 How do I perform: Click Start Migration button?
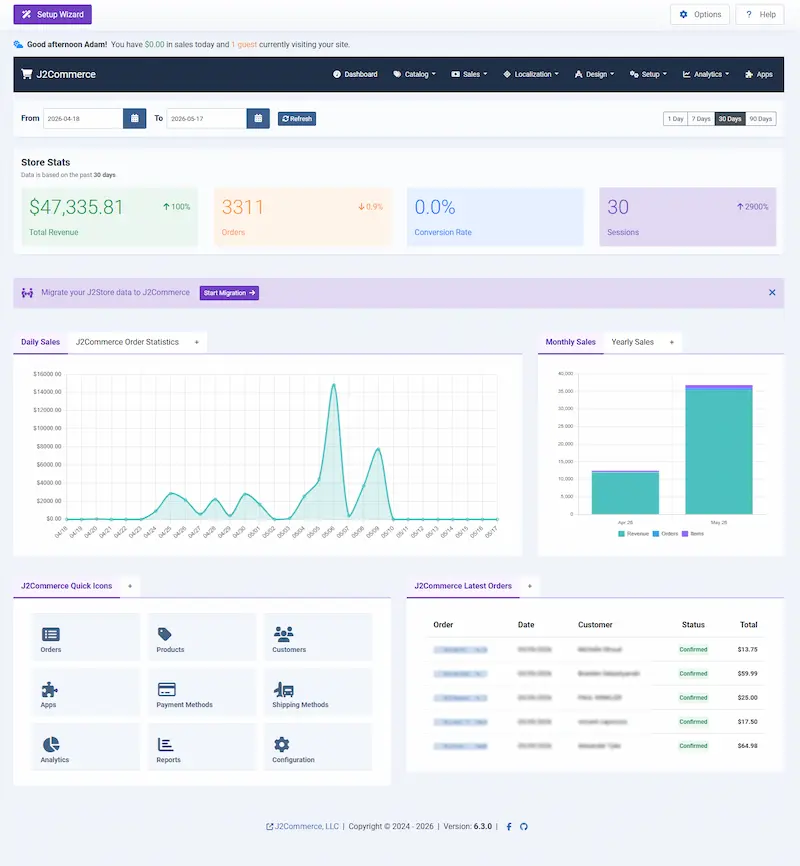click(229, 293)
